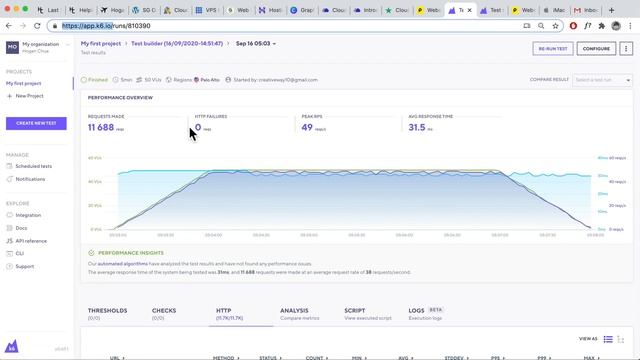Open the CLI entry in the sidebar
The width and height of the screenshot is (640, 360).
pos(16,253)
